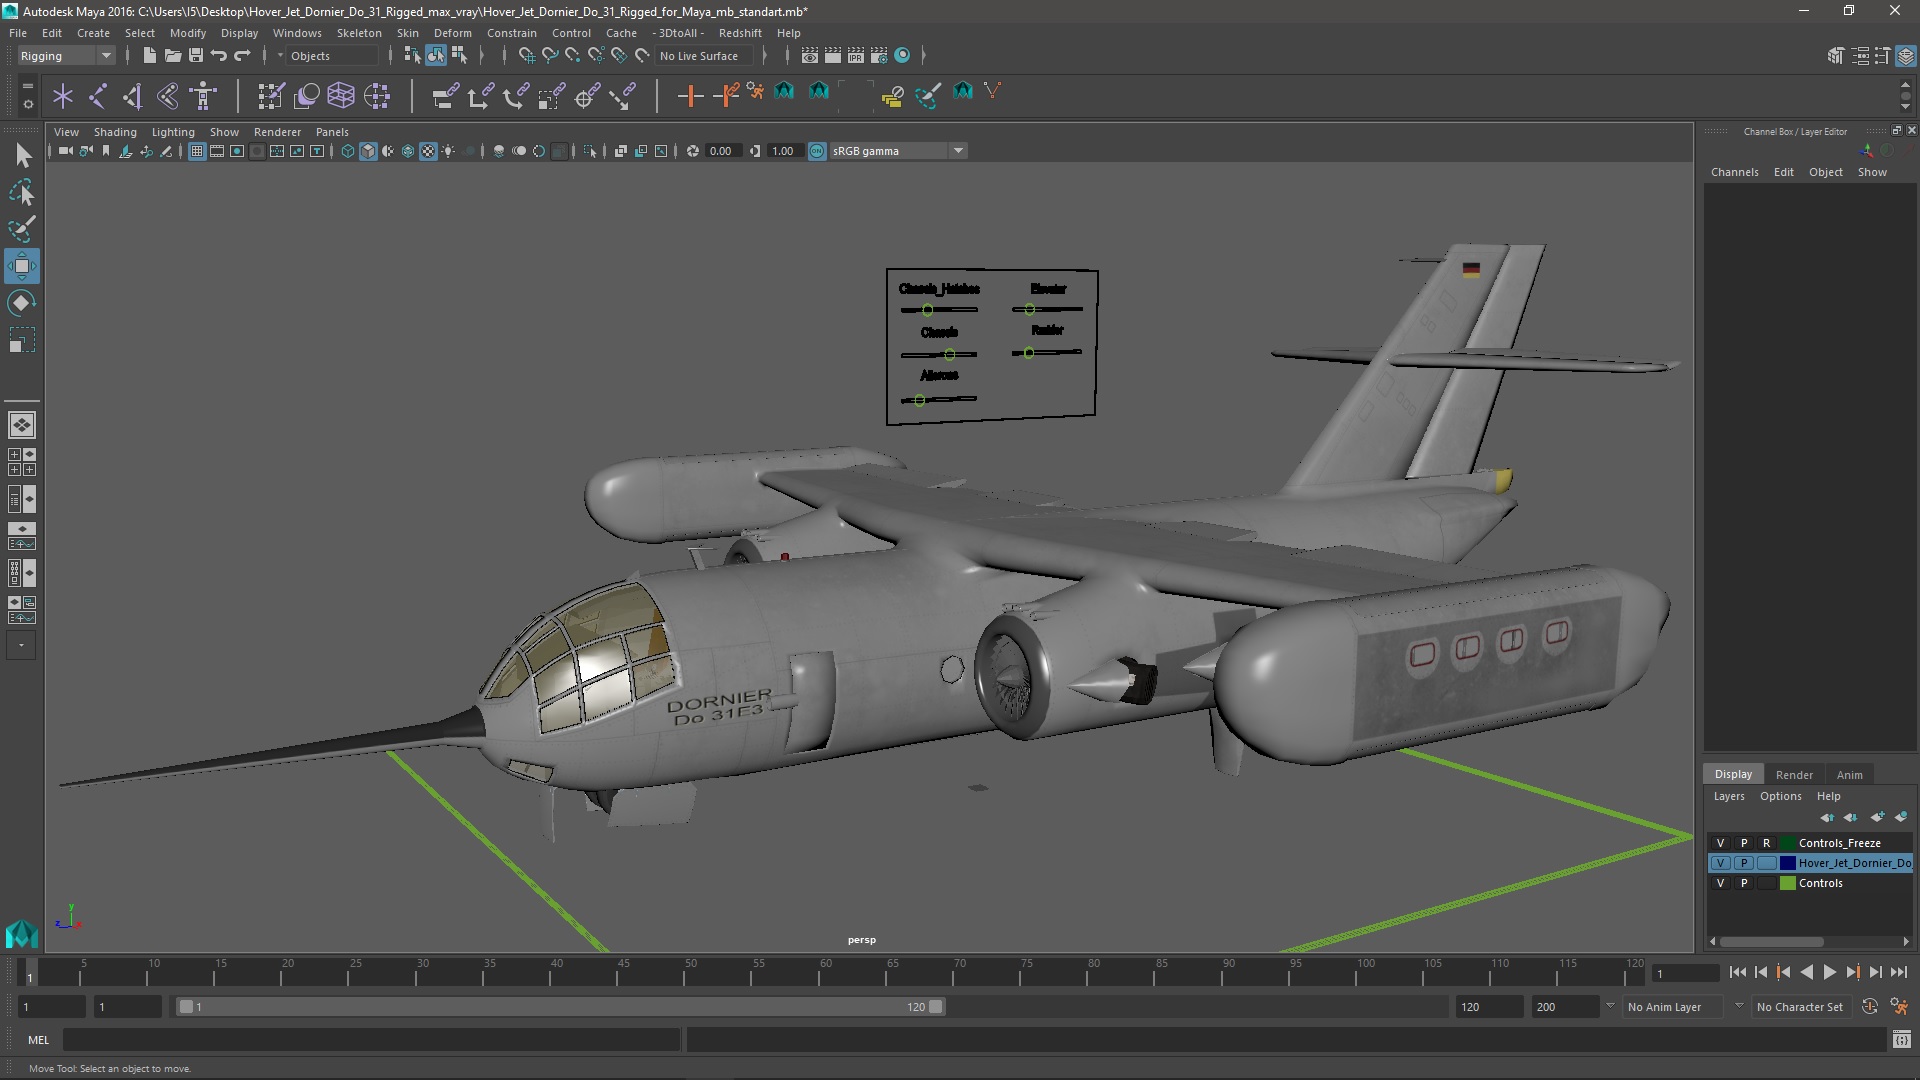This screenshot has height=1080, width=1920.
Task: Toggle wireframe shading in the viewport
Action: click(348, 151)
